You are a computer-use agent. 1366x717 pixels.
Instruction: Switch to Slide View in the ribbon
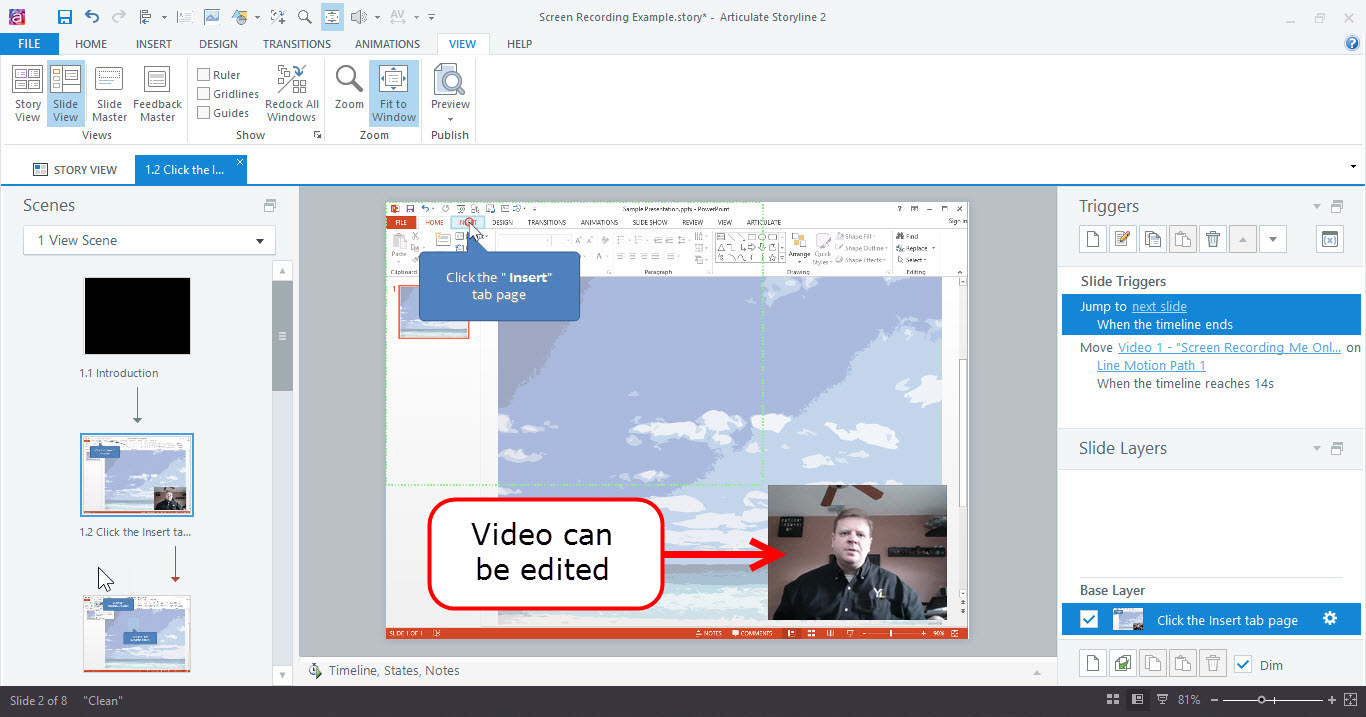66,93
